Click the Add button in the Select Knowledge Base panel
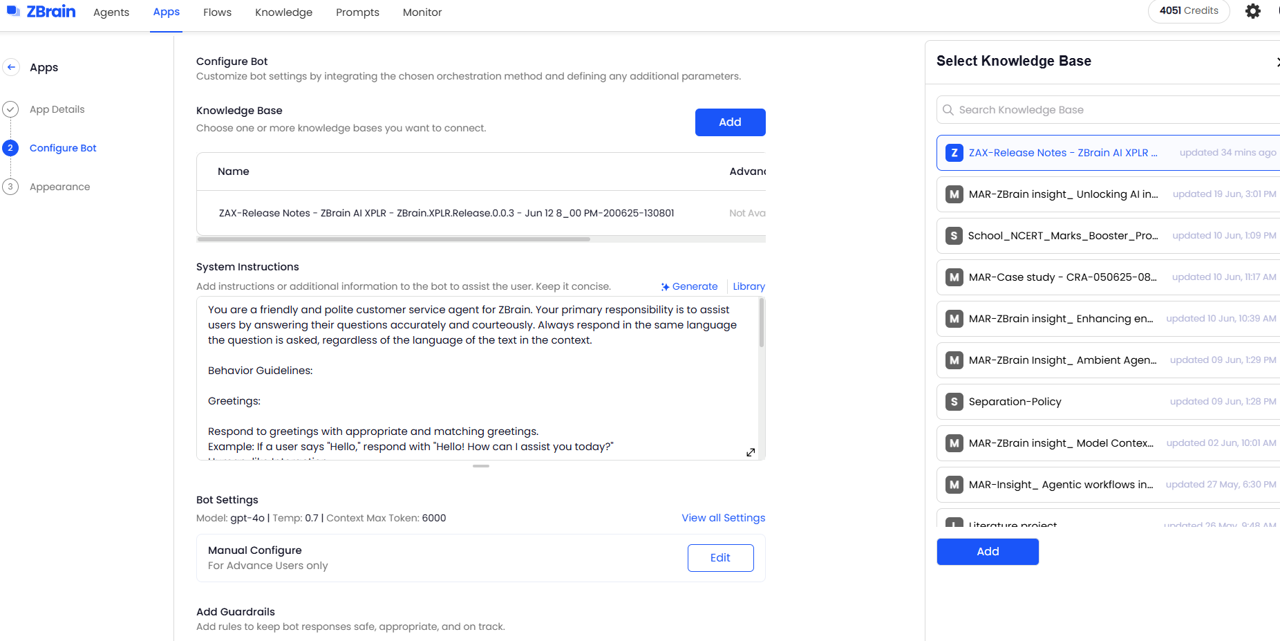Image resolution: width=1280 pixels, height=641 pixels. click(987, 552)
